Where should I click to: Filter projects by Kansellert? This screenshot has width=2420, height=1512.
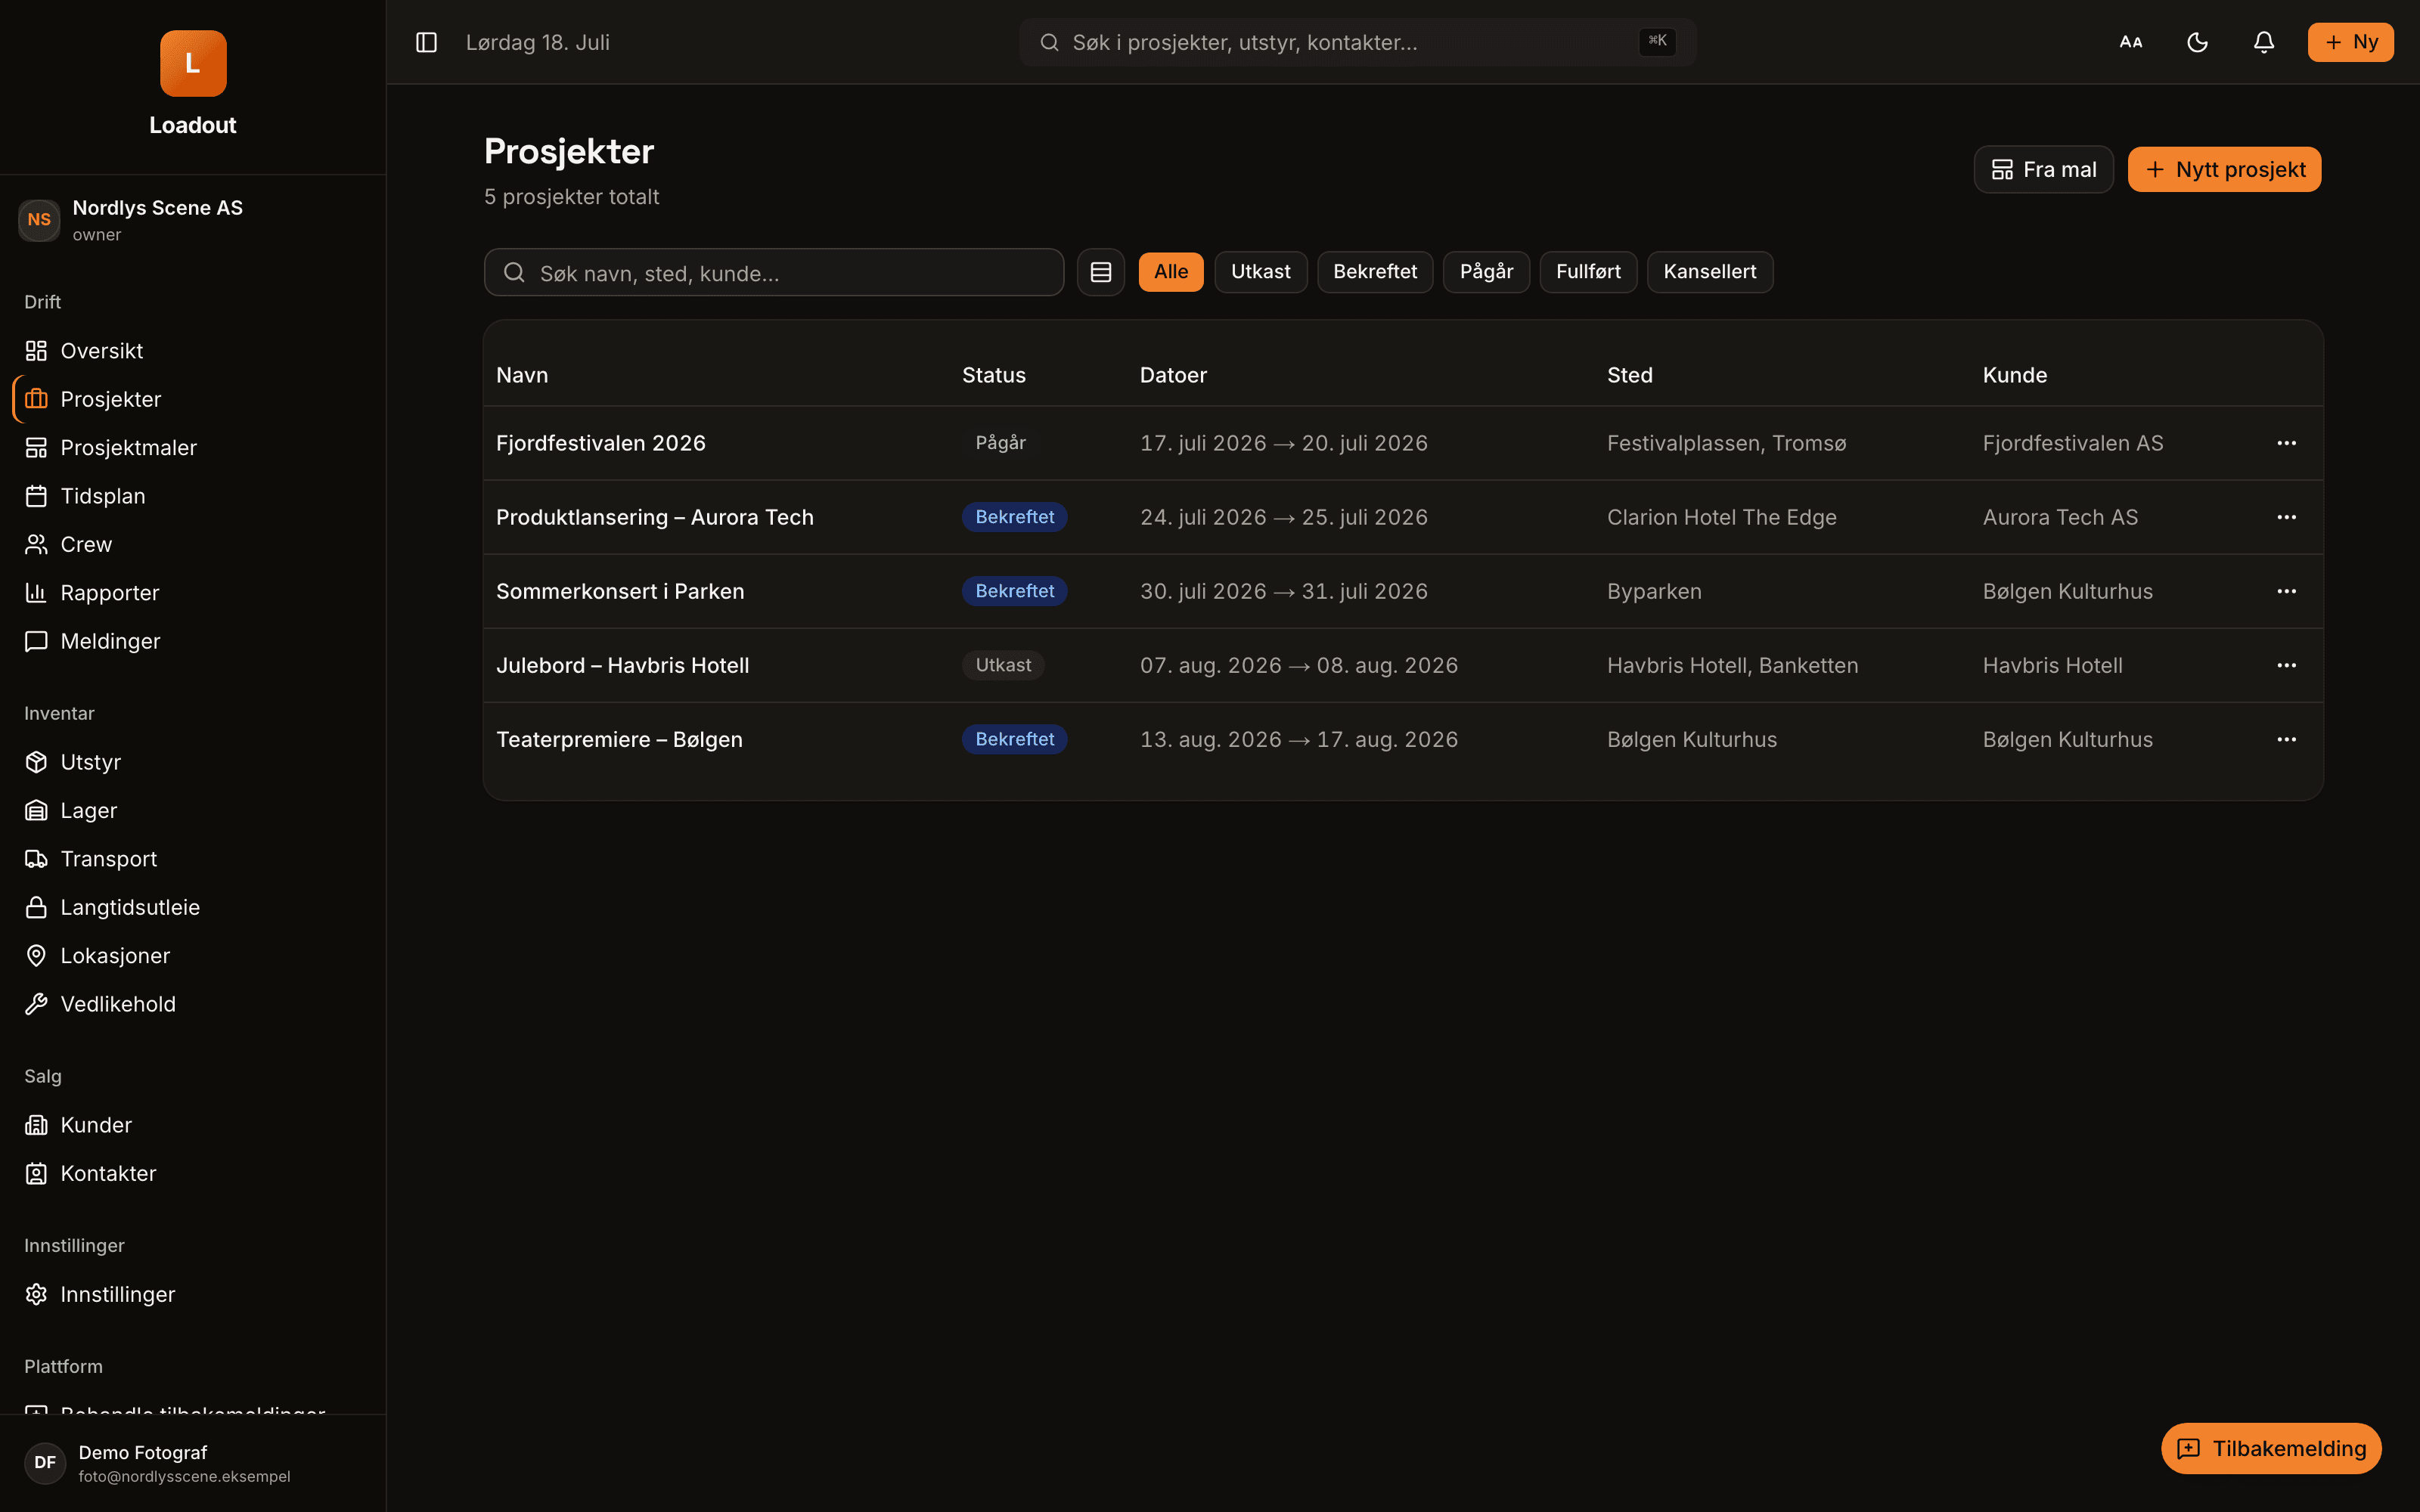coord(1710,272)
